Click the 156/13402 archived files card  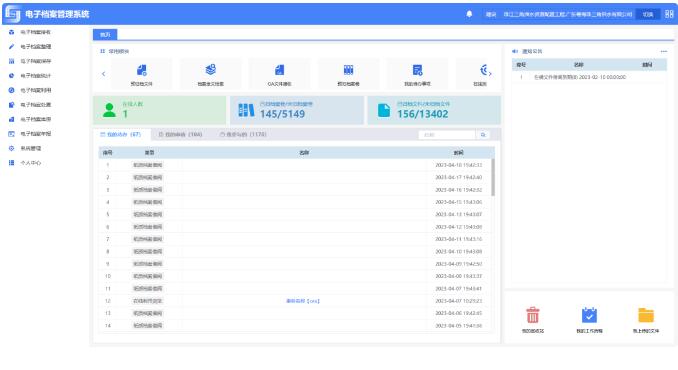(434, 110)
